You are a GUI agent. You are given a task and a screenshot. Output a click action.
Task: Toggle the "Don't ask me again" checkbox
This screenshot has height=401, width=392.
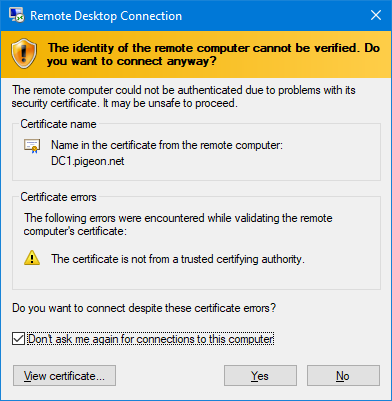pos(18,339)
